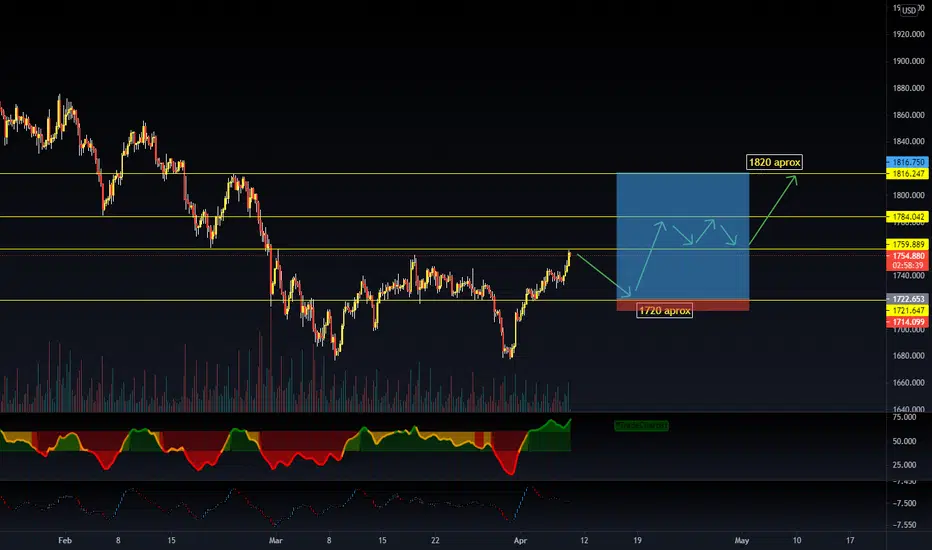Image resolution: width=932 pixels, height=550 pixels.
Task: Click the 25.000 oscillator scale value
Action: tap(905, 465)
